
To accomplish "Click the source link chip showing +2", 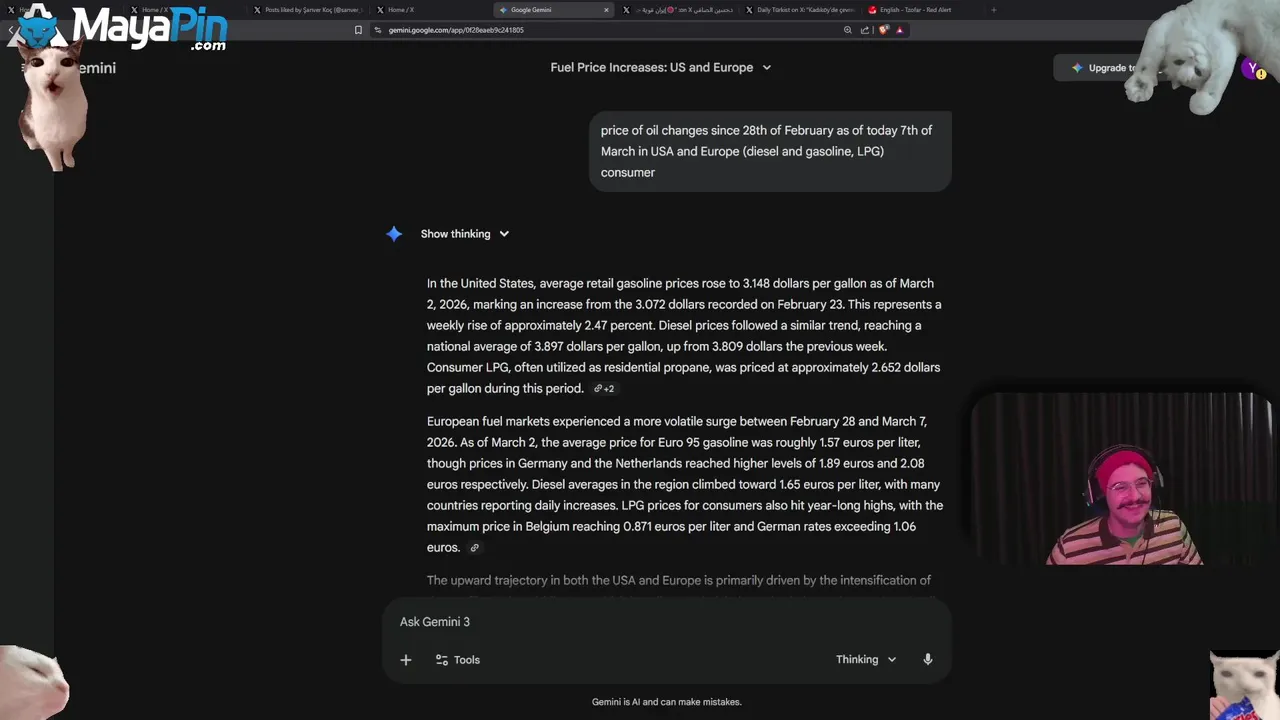I will 604,389.
